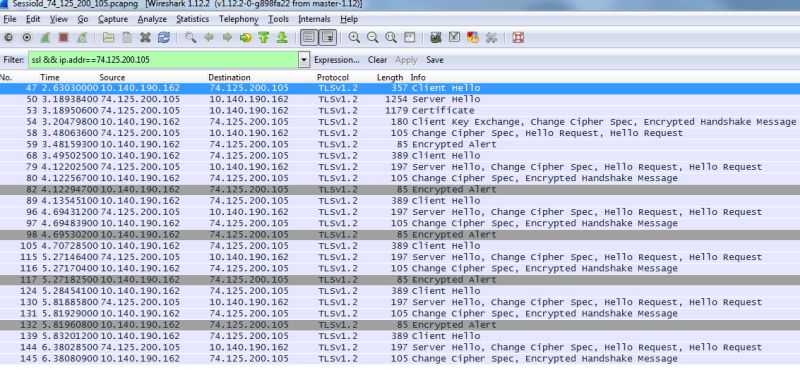Sort by the Destination column header

(229, 78)
